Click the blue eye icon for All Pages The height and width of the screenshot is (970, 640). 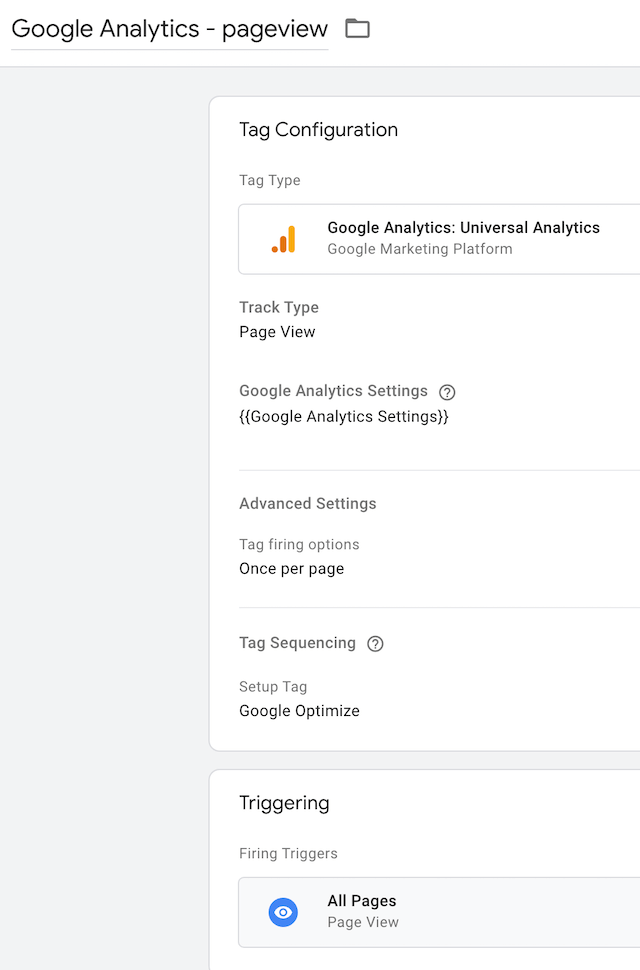pyautogui.click(x=284, y=912)
